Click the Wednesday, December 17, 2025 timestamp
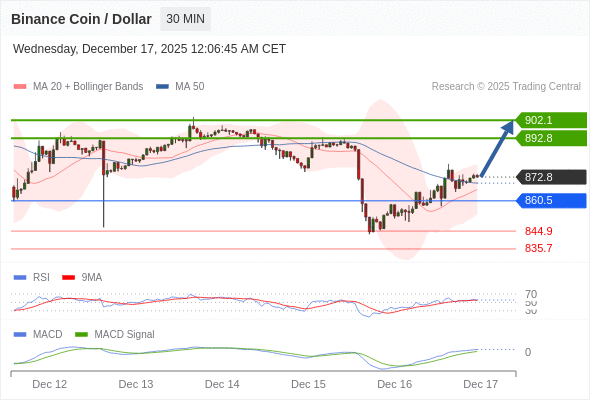The image size is (590, 400). (149, 49)
